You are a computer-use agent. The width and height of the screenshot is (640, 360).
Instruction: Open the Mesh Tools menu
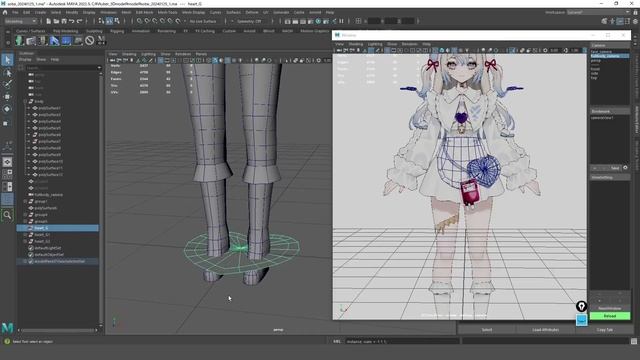tap(167, 13)
